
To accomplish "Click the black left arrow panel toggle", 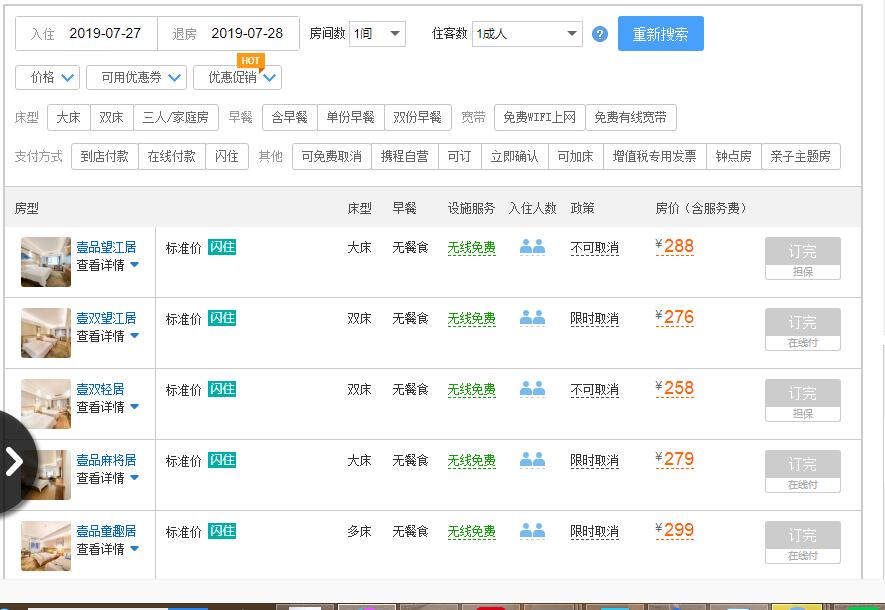I will [13, 462].
